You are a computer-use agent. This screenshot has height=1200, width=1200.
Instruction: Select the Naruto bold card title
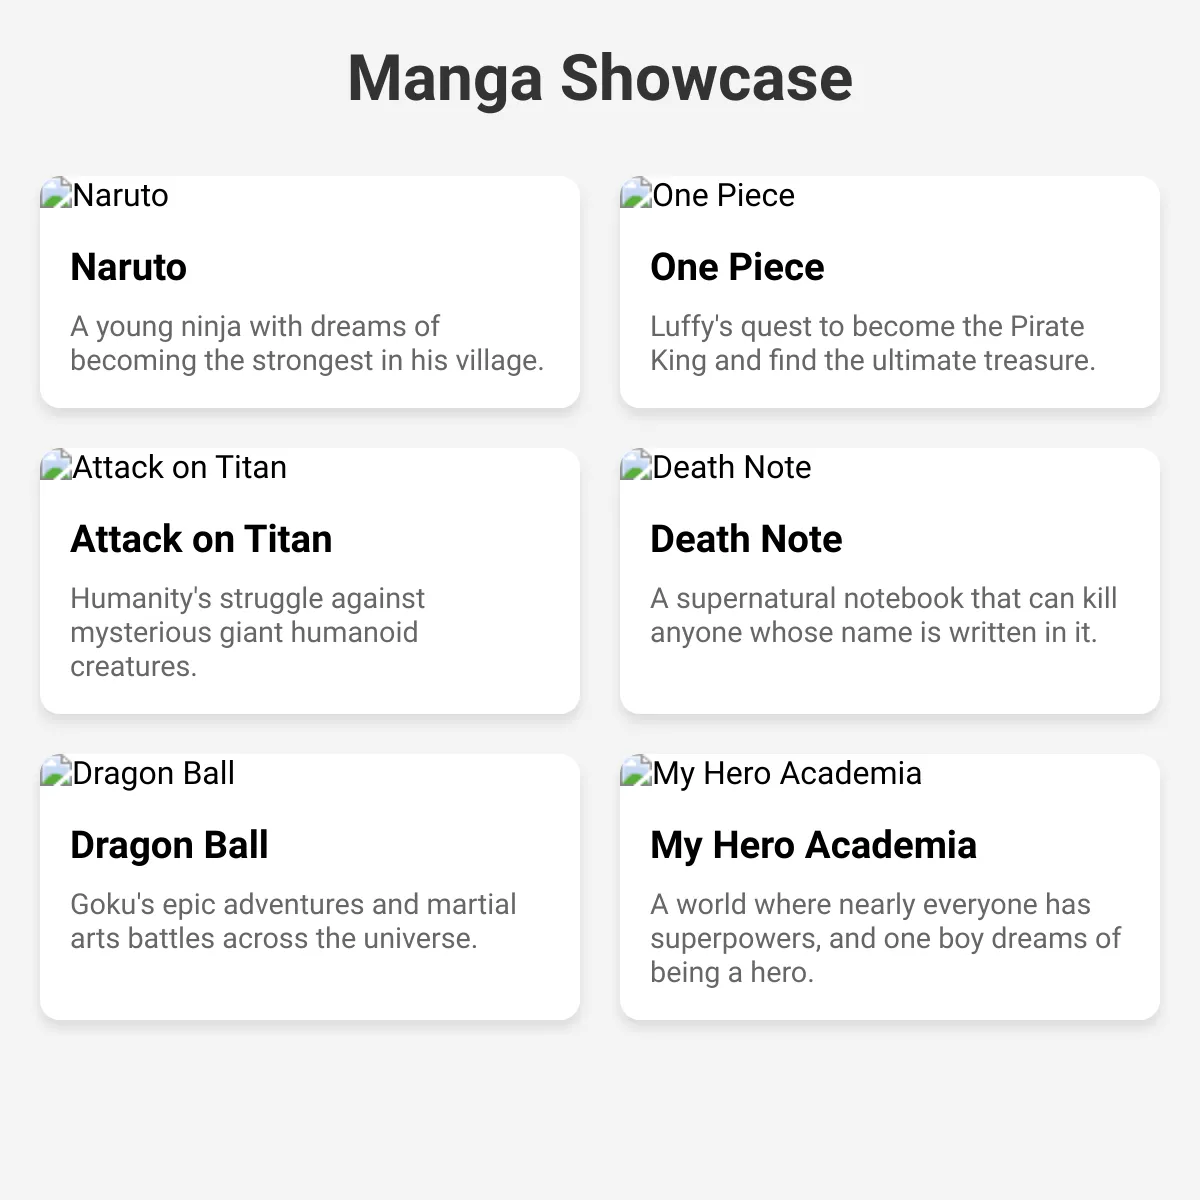click(x=128, y=267)
